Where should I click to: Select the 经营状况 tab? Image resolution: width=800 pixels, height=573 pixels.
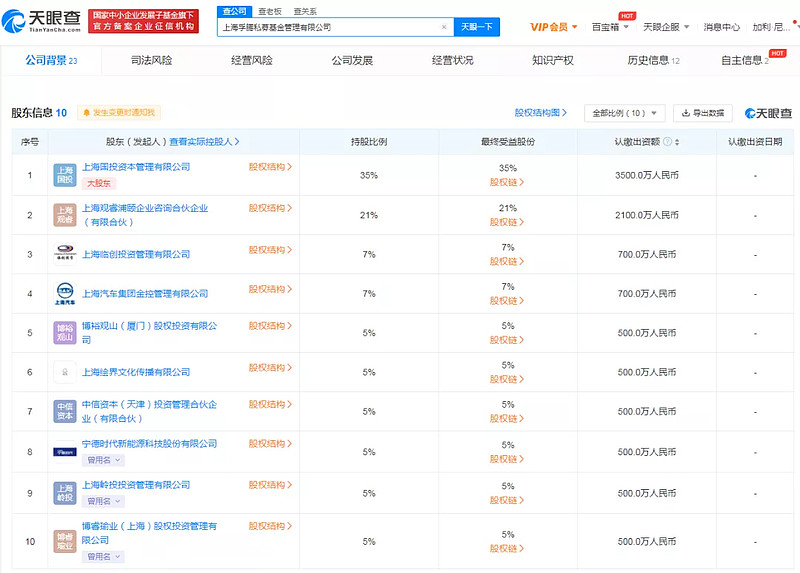453,60
